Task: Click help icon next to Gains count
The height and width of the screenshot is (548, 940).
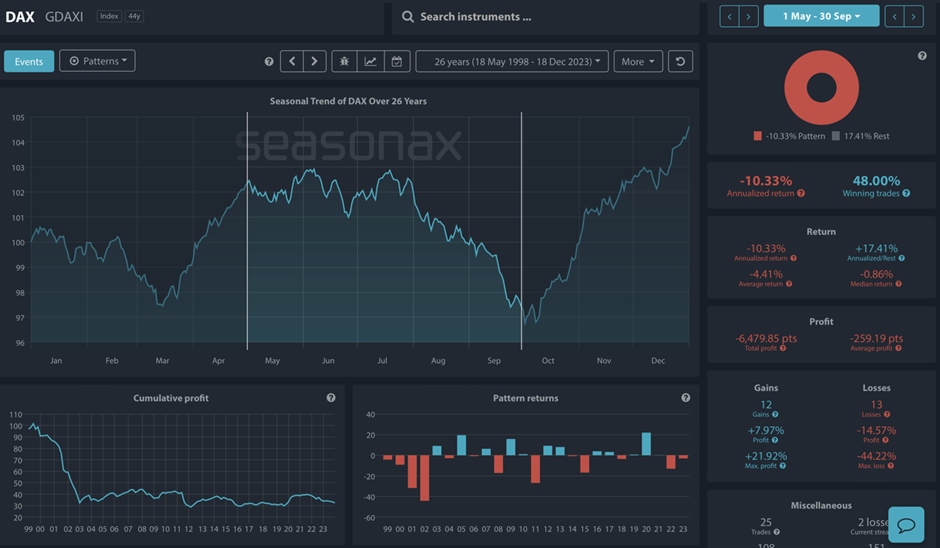Action: point(775,414)
